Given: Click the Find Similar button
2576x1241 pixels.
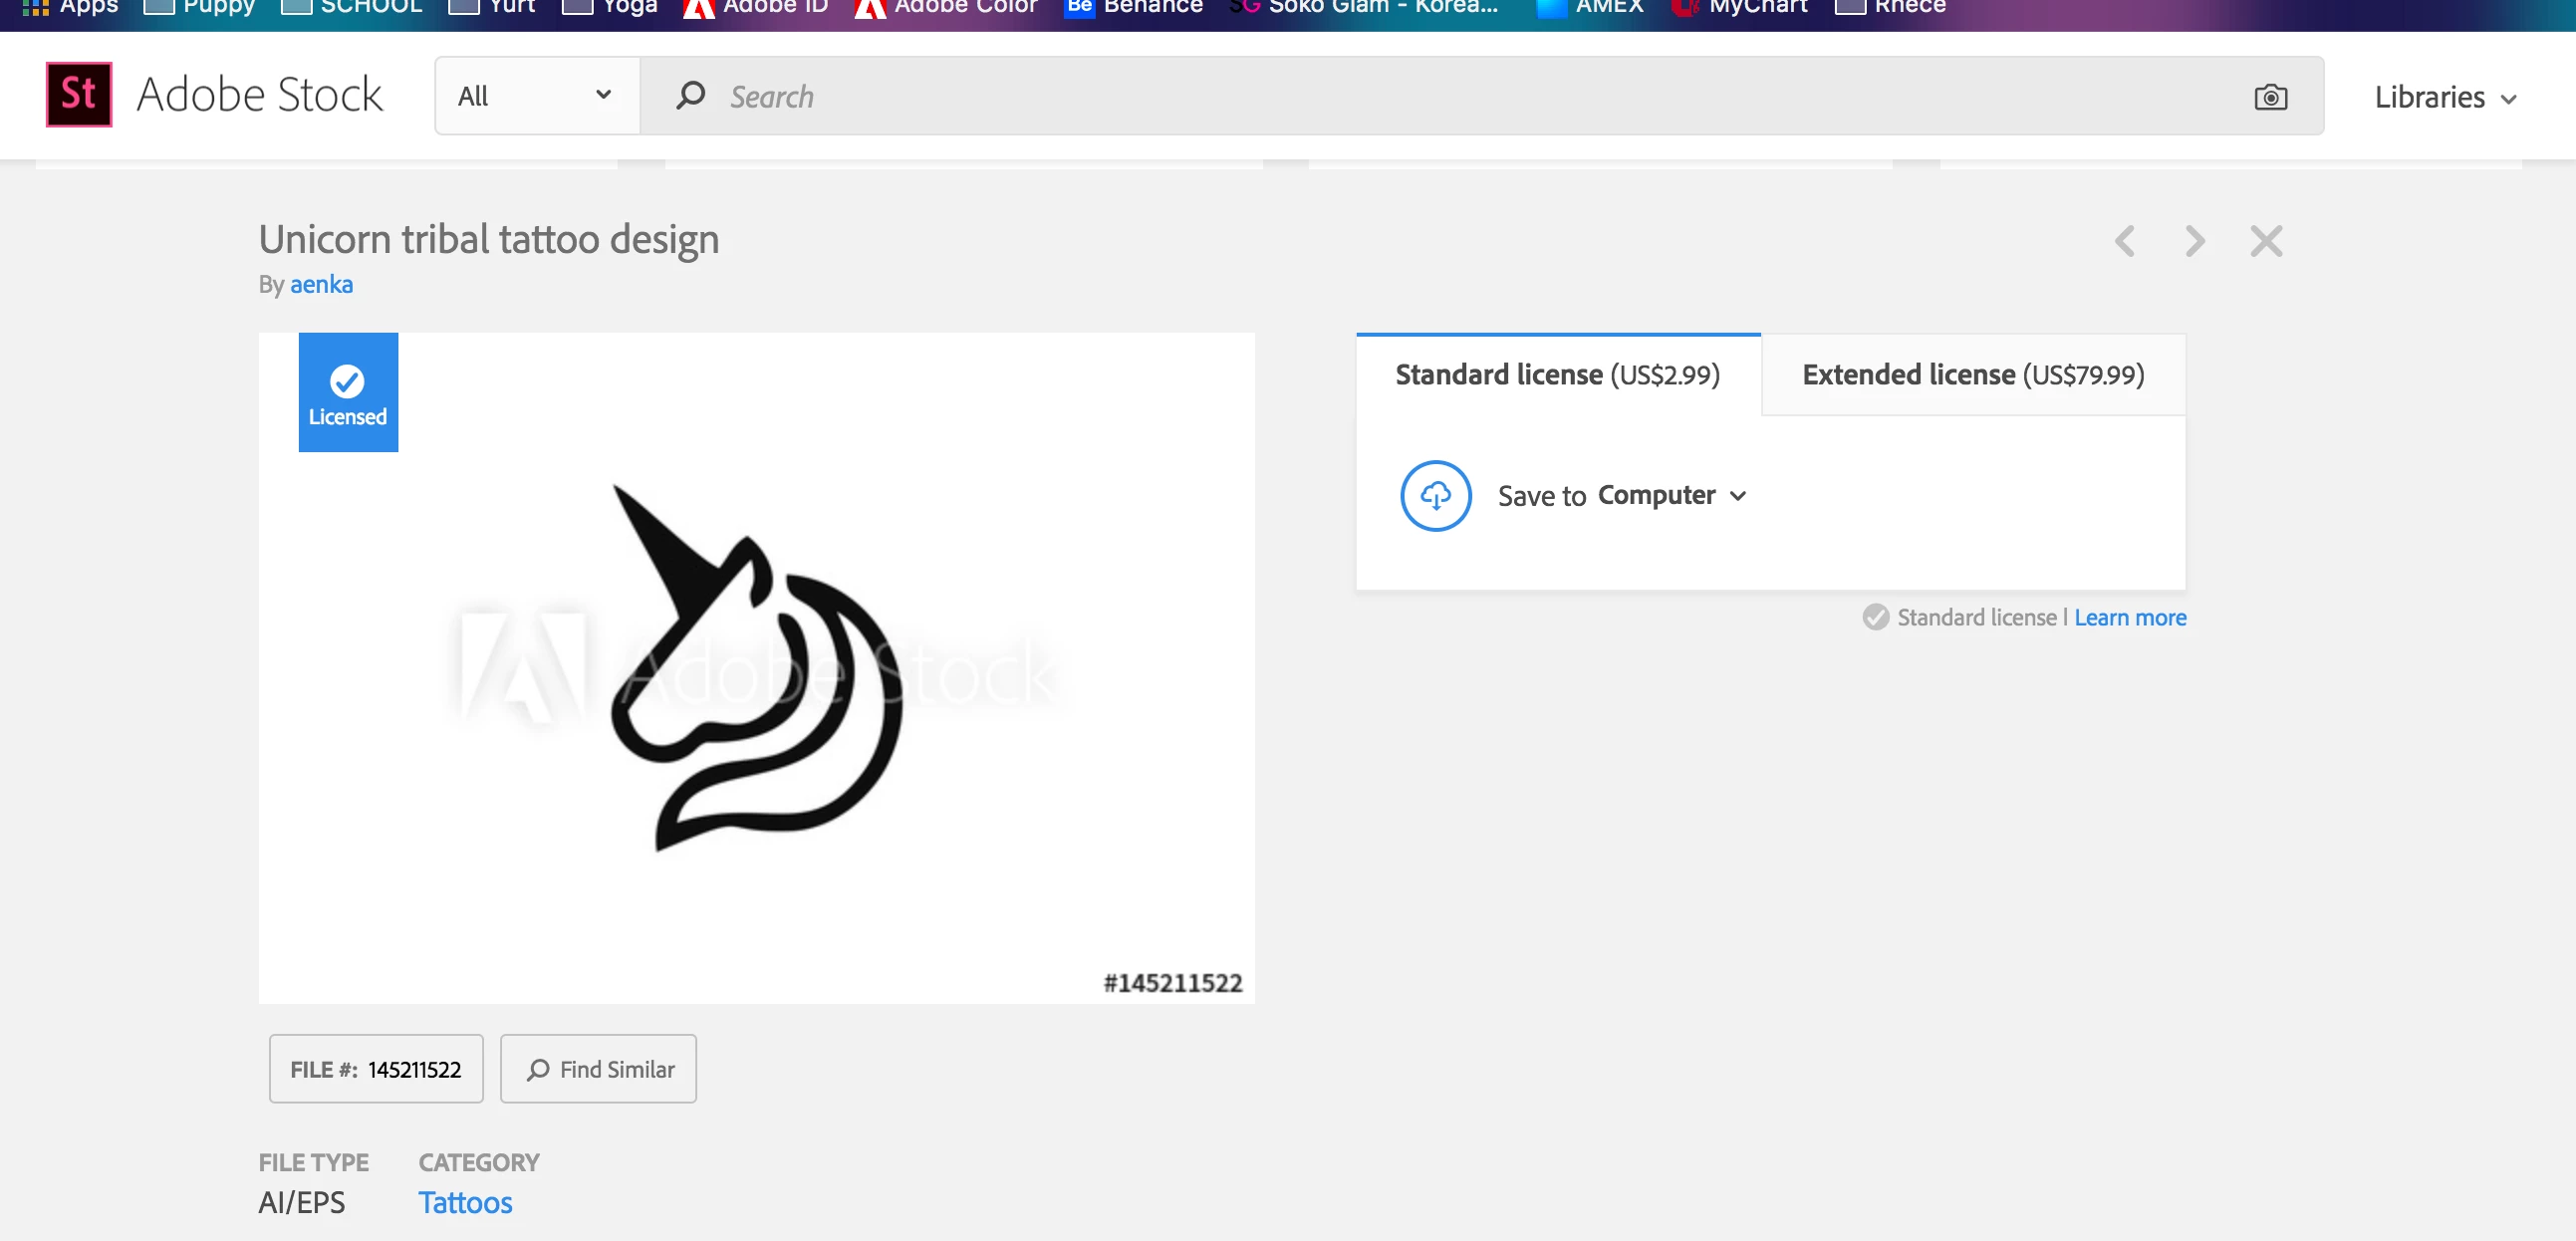Looking at the screenshot, I should tap(598, 1069).
